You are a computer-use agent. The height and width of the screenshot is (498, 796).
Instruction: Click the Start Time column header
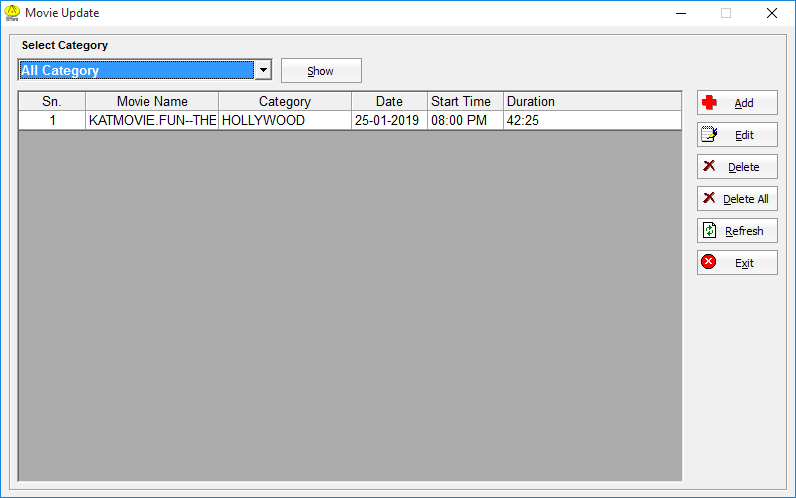[466, 102]
